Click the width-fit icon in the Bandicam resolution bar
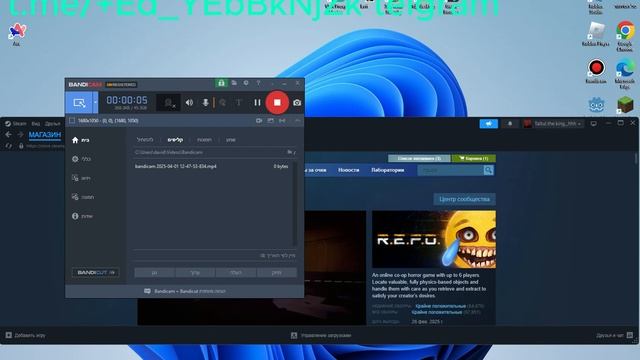Screen dimensions: 640x360 point(282,121)
